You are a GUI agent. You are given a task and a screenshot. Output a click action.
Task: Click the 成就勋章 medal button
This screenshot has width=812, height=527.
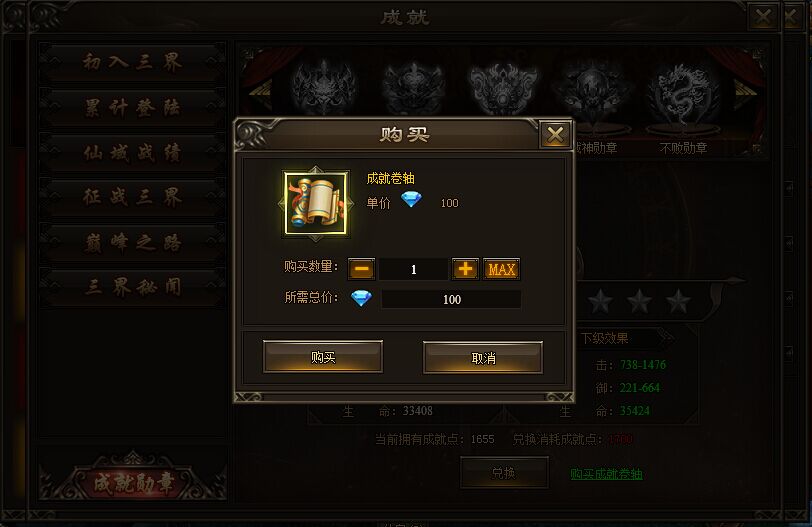[133, 483]
